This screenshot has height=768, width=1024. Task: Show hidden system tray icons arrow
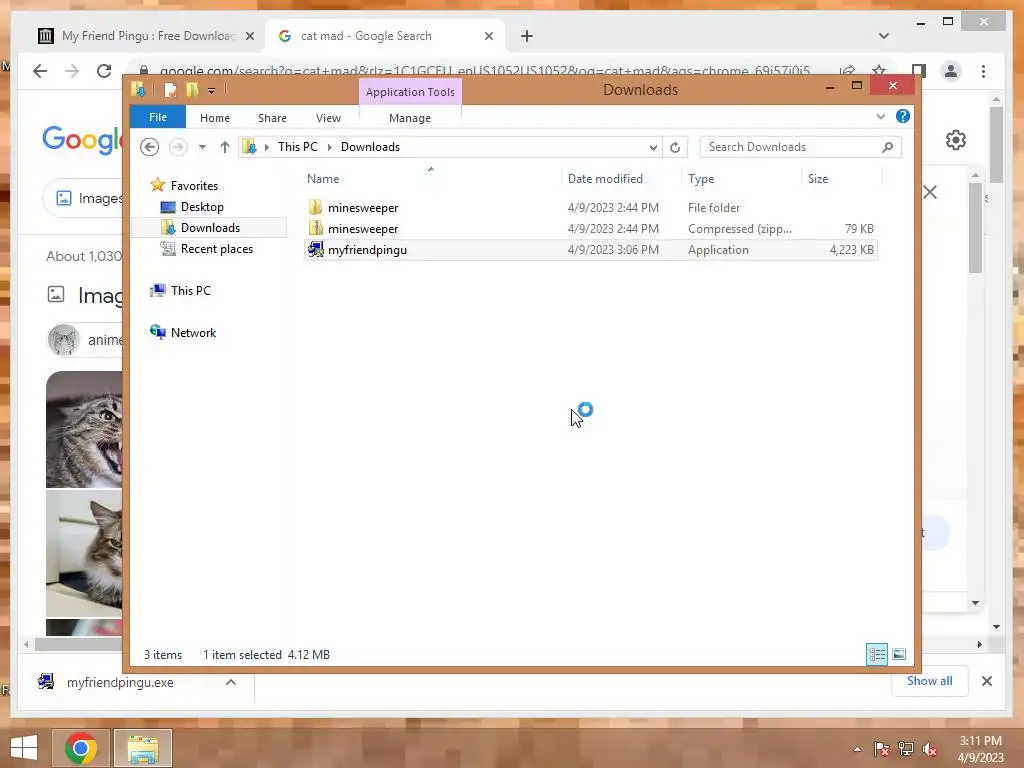coord(857,749)
